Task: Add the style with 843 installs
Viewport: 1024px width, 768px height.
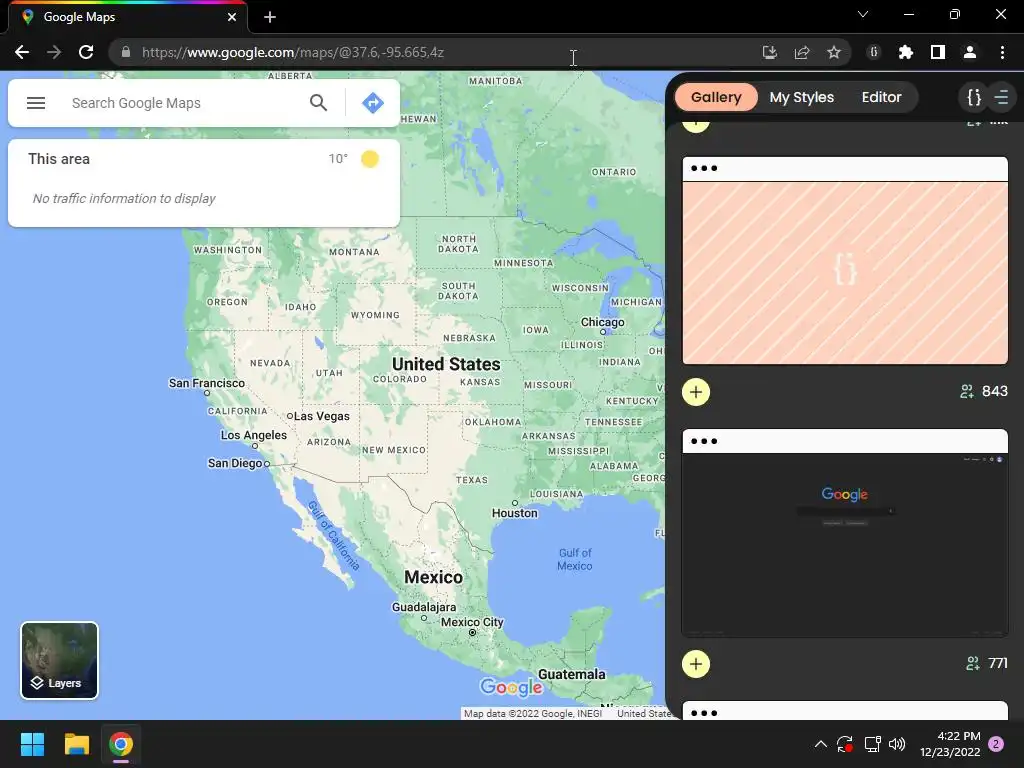Action: (696, 392)
